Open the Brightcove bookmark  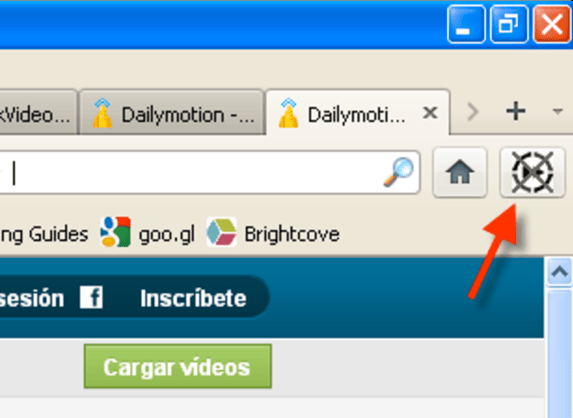pyautogui.click(x=273, y=233)
